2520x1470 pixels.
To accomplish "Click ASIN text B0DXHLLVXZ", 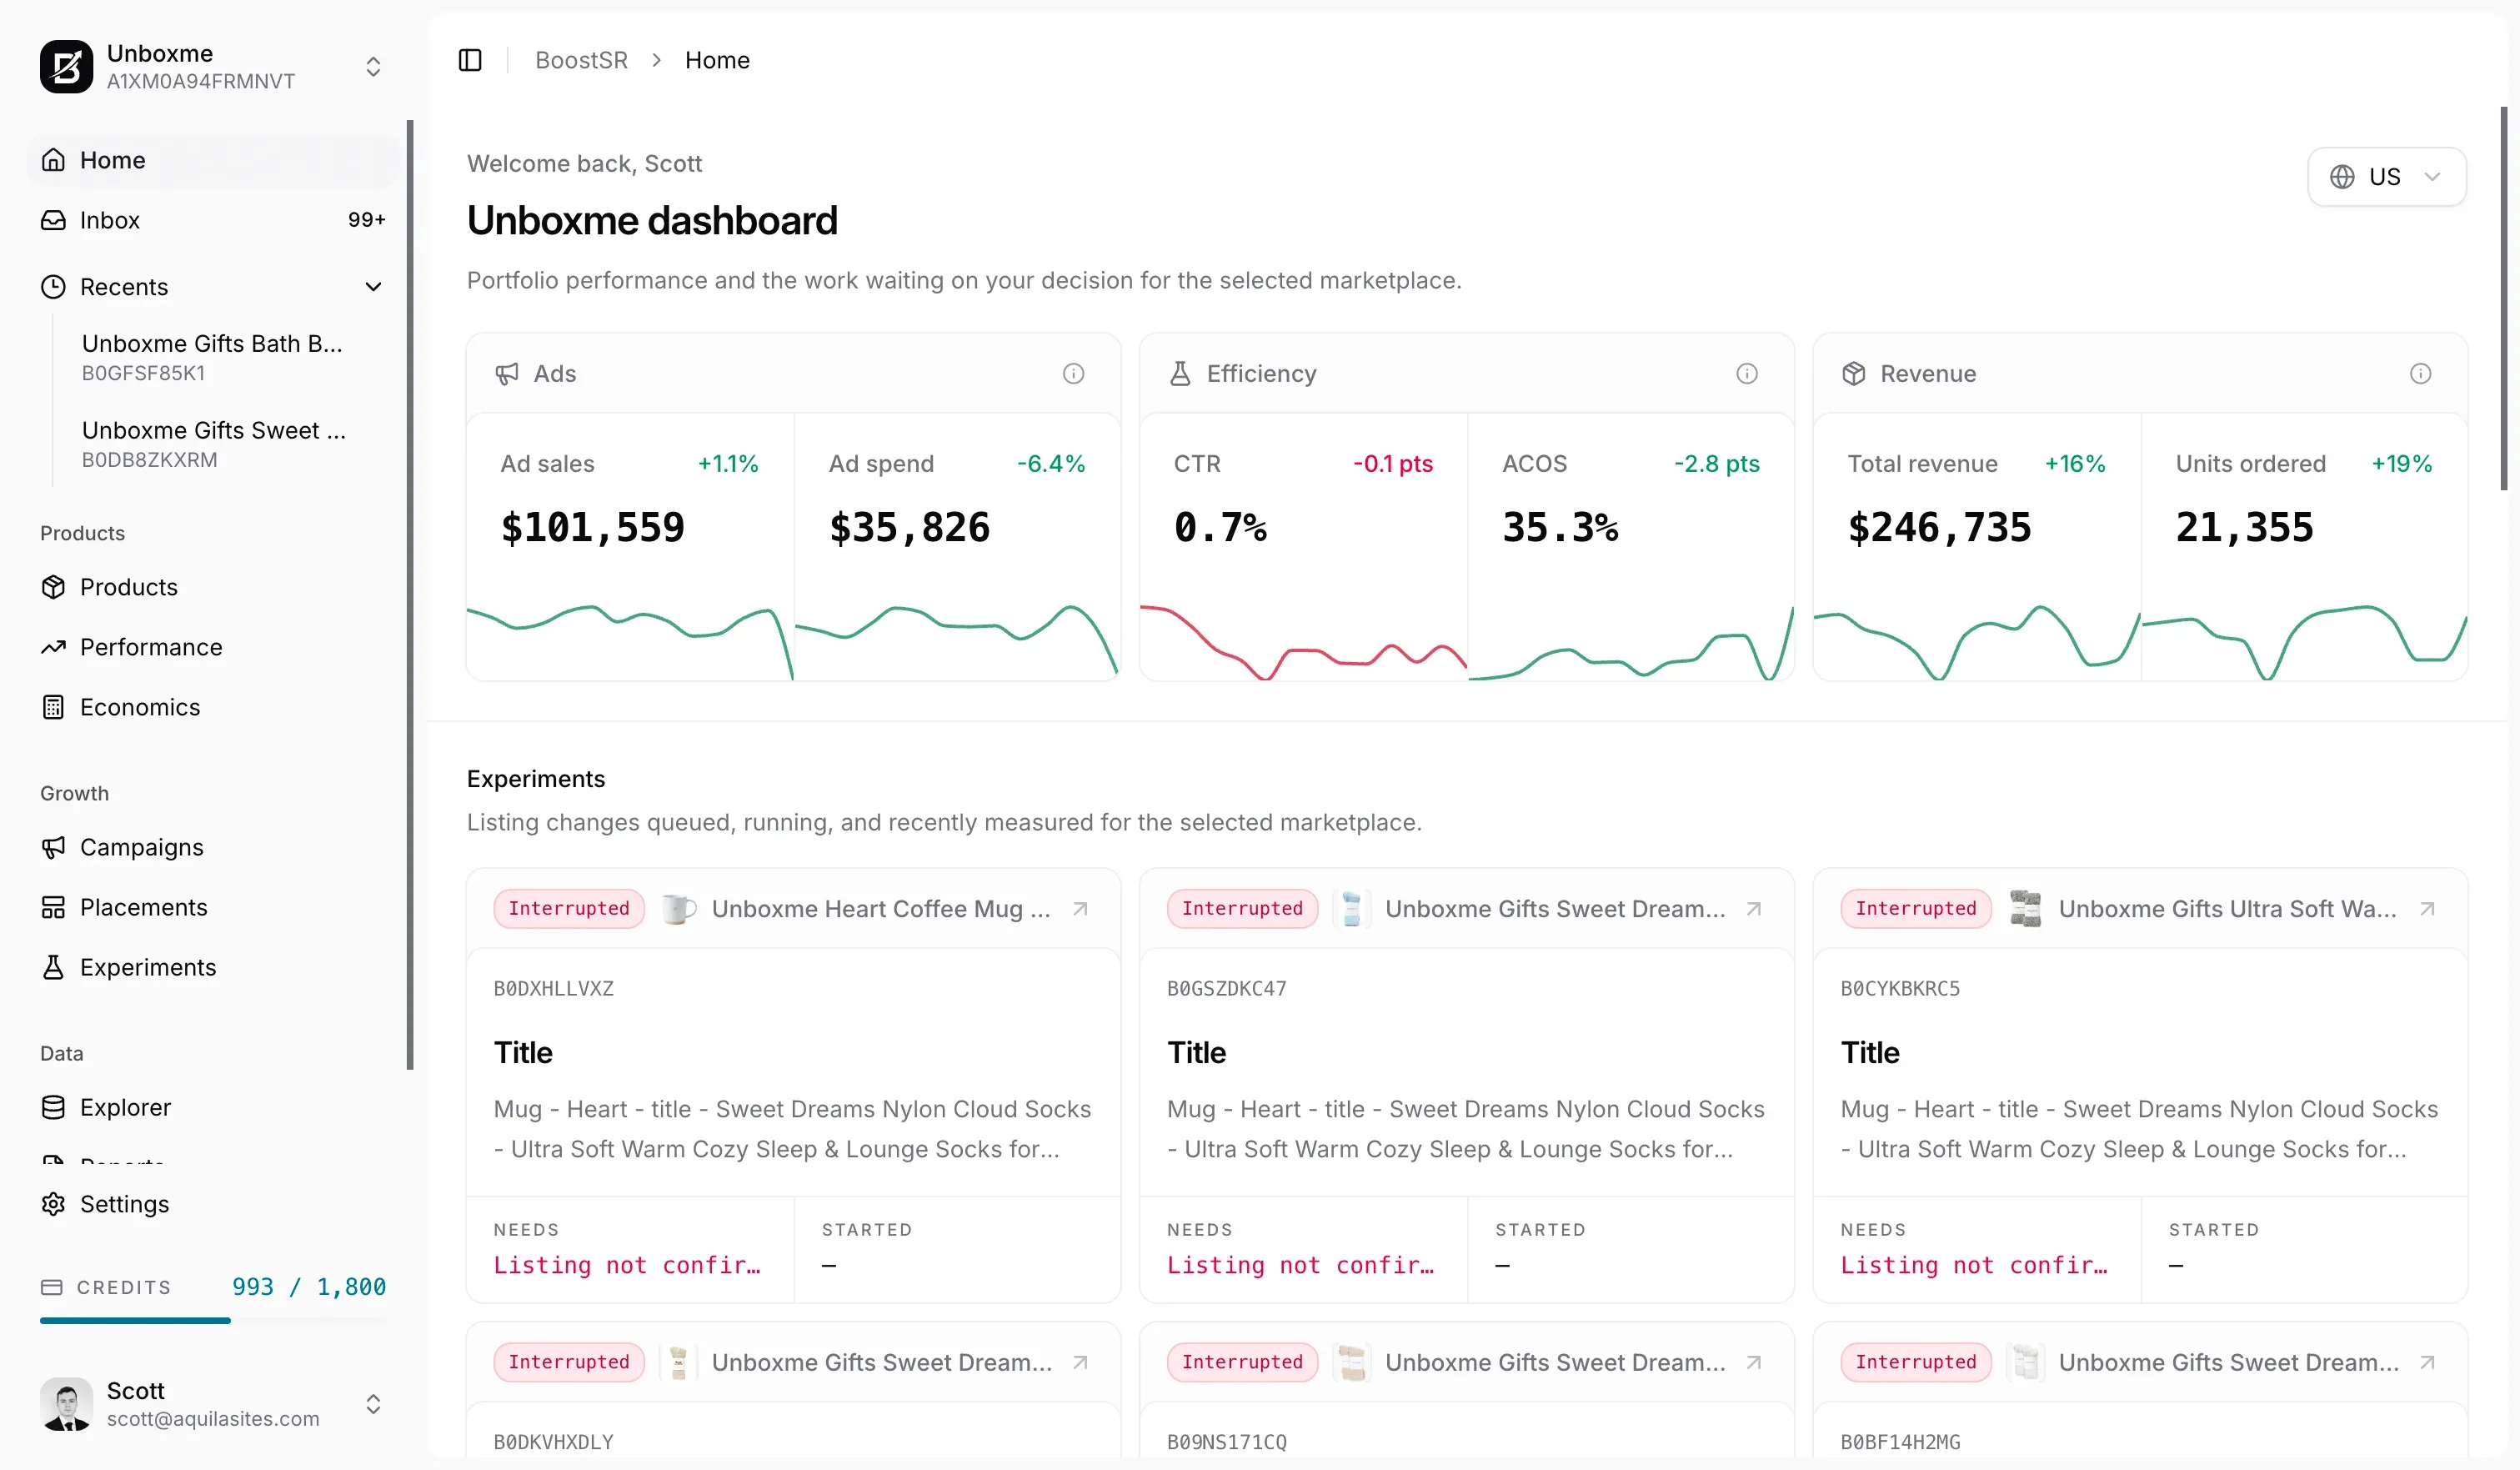I will click(x=553, y=989).
